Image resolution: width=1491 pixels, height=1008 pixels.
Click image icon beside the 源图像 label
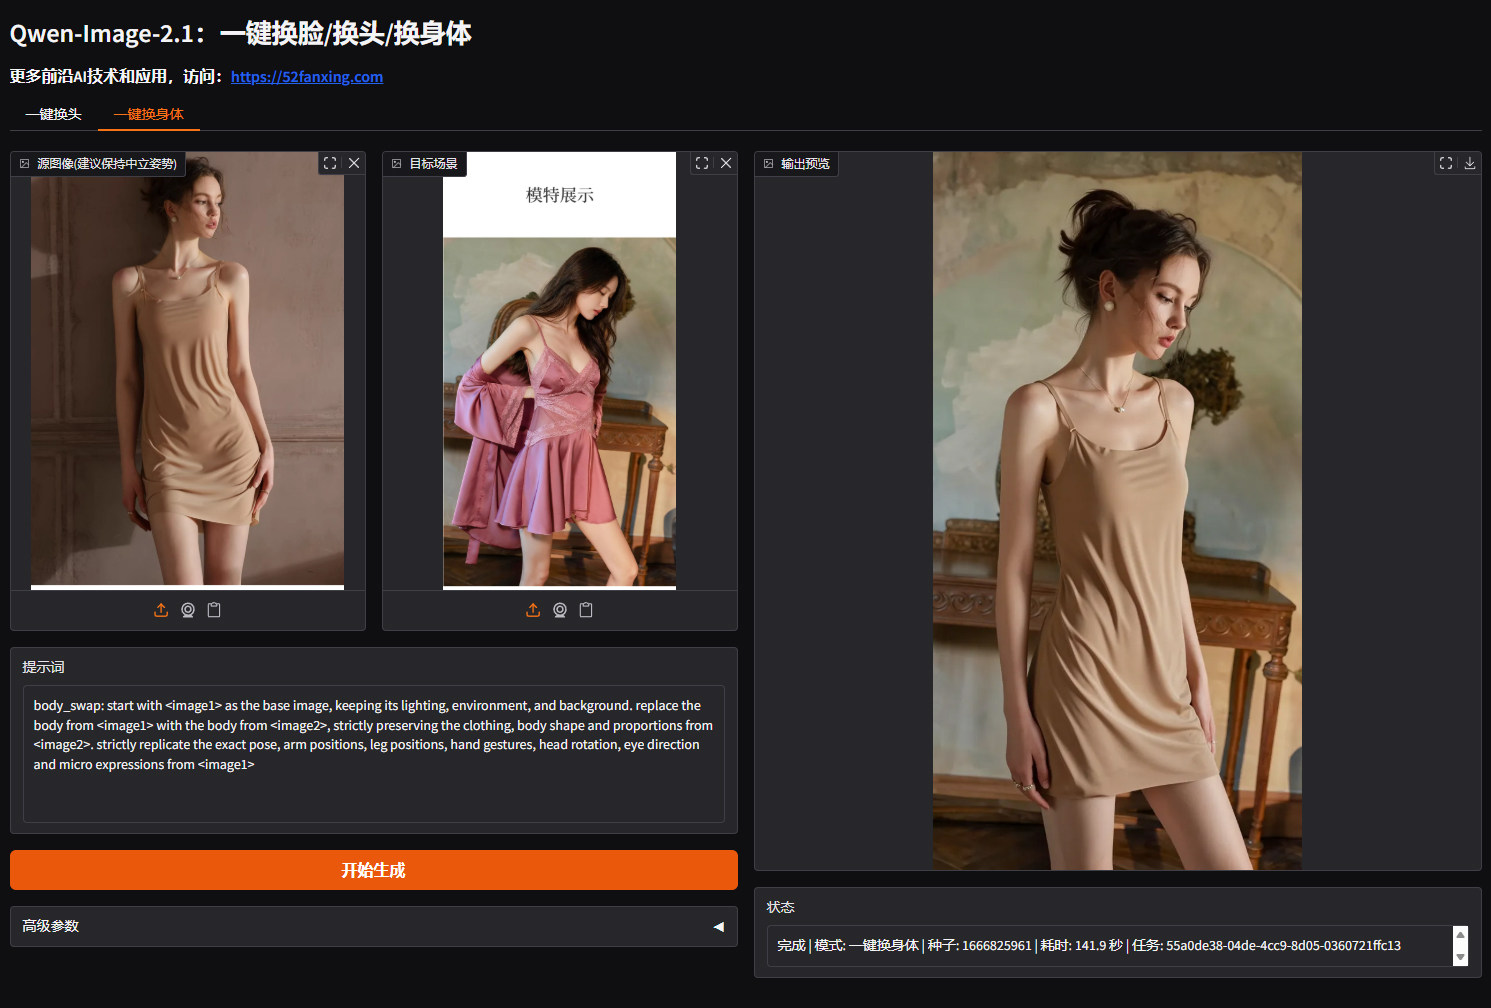point(25,164)
